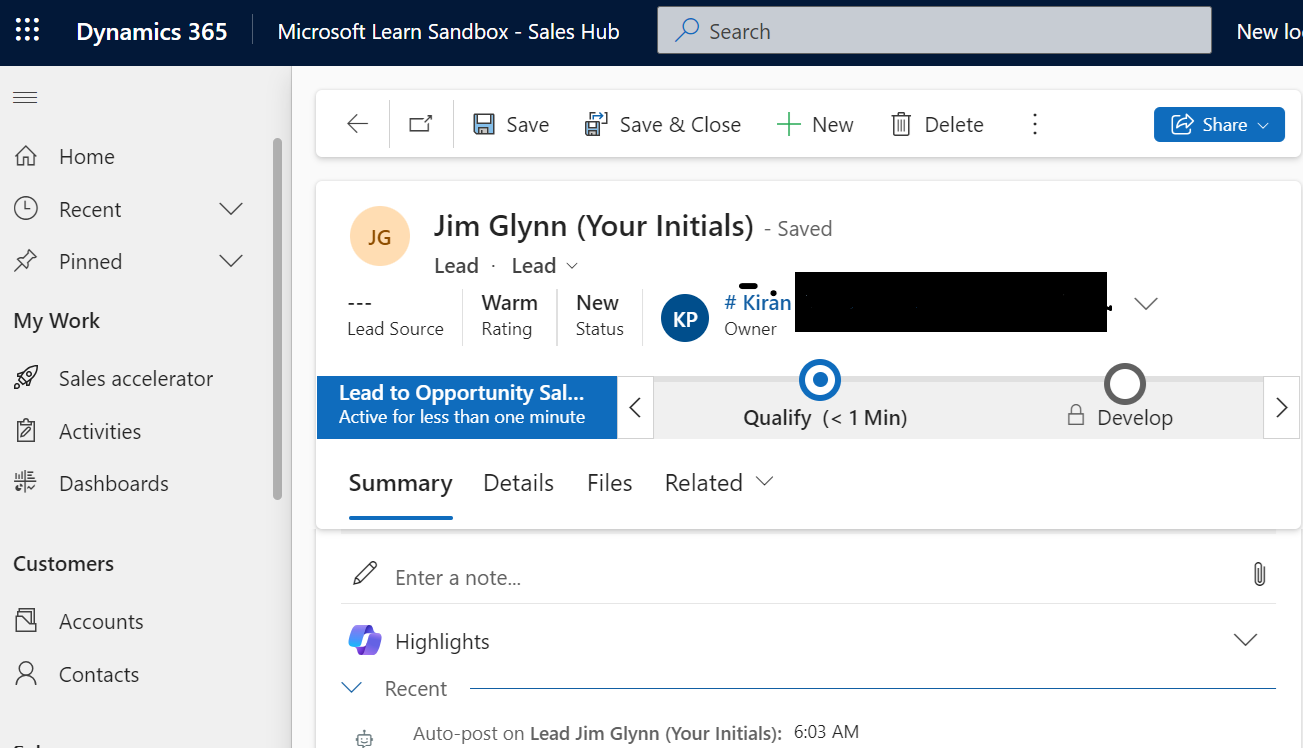1303x748 pixels.
Task: Click the Jim Glynn (Your Initials) heading
Action: pyautogui.click(x=593, y=226)
